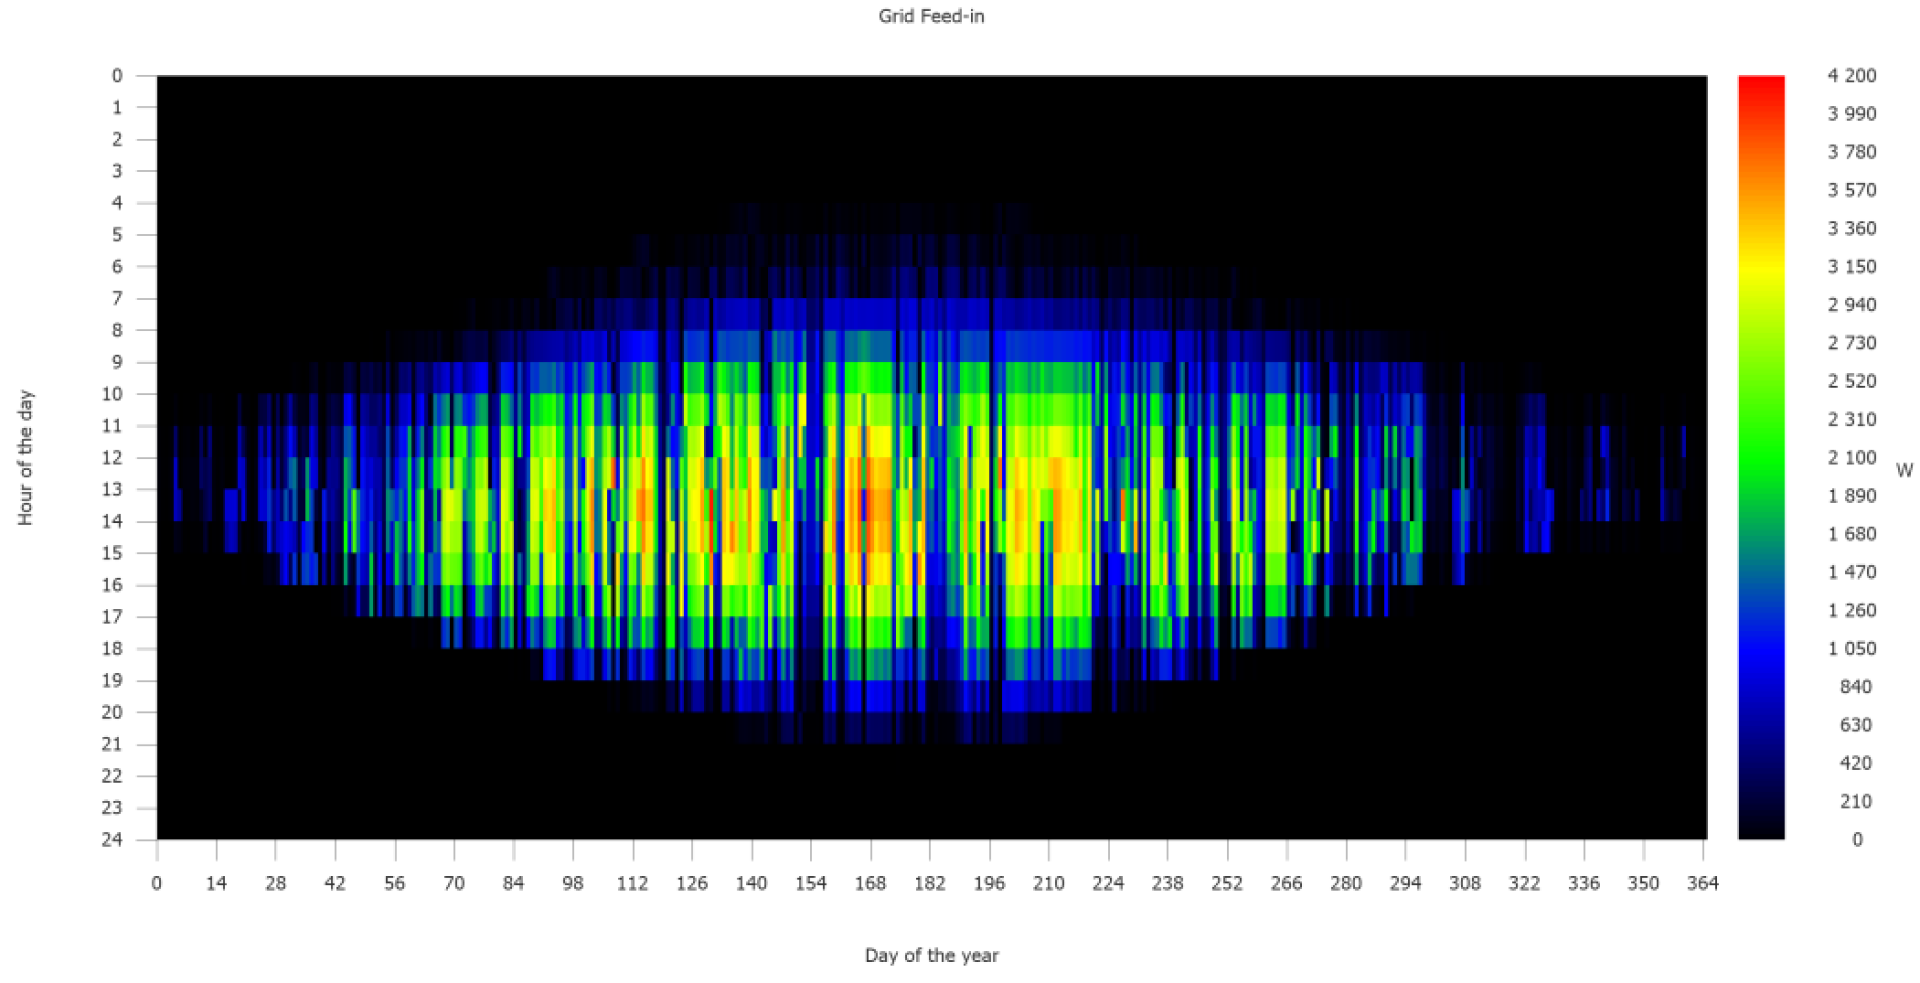Click the 'Hour of the day' axis label
1920x983 pixels.
[26, 457]
